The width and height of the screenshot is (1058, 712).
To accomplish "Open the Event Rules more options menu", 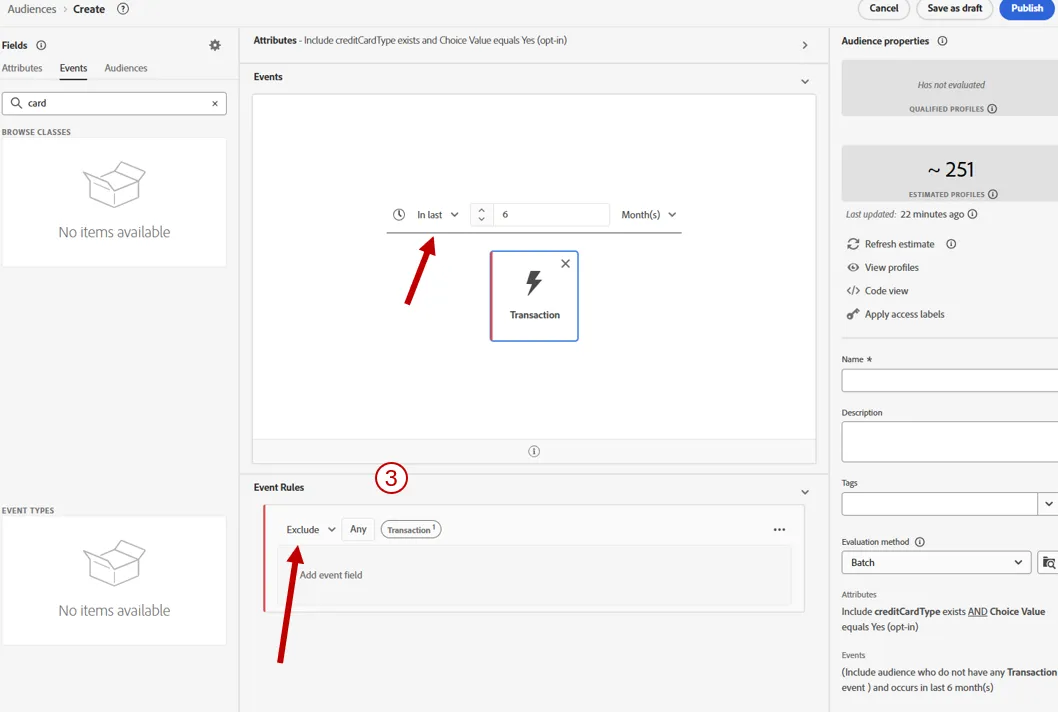I will pyautogui.click(x=779, y=530).
